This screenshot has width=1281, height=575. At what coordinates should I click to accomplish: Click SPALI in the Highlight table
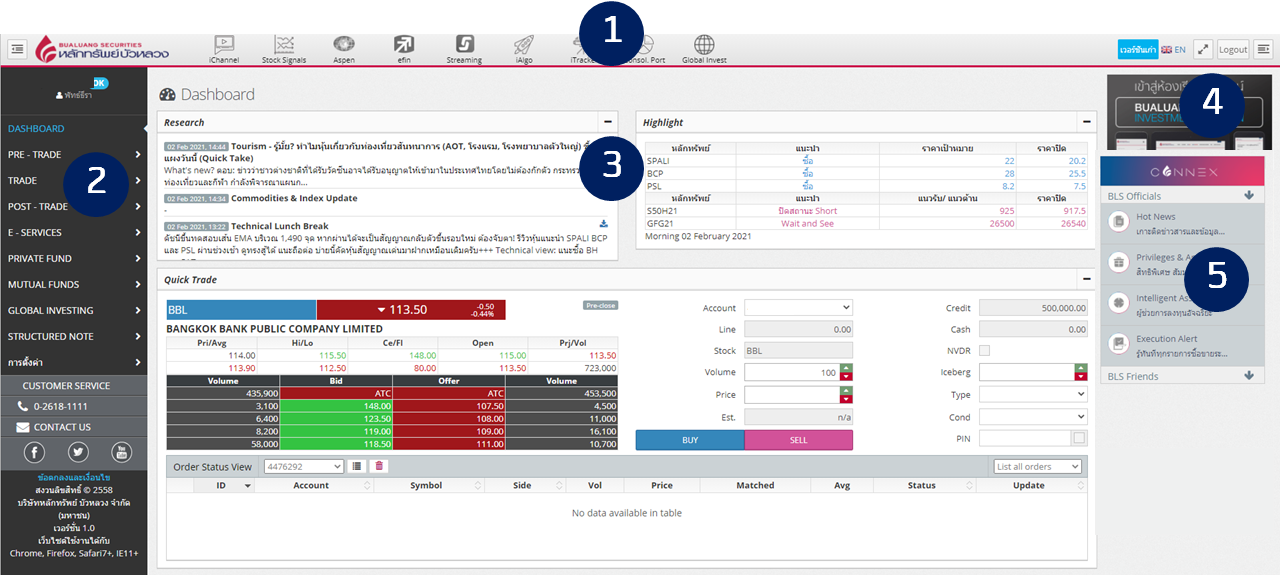coord(659,160)
